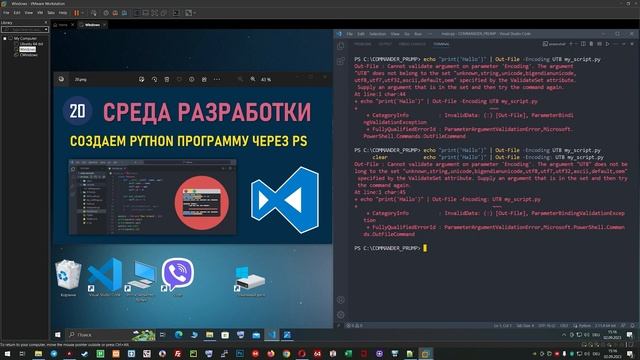Switch to the PROBLEMS panel tab
Image resolution: width=640 pixels, height=360 pixels.
[x=362, y=44]
